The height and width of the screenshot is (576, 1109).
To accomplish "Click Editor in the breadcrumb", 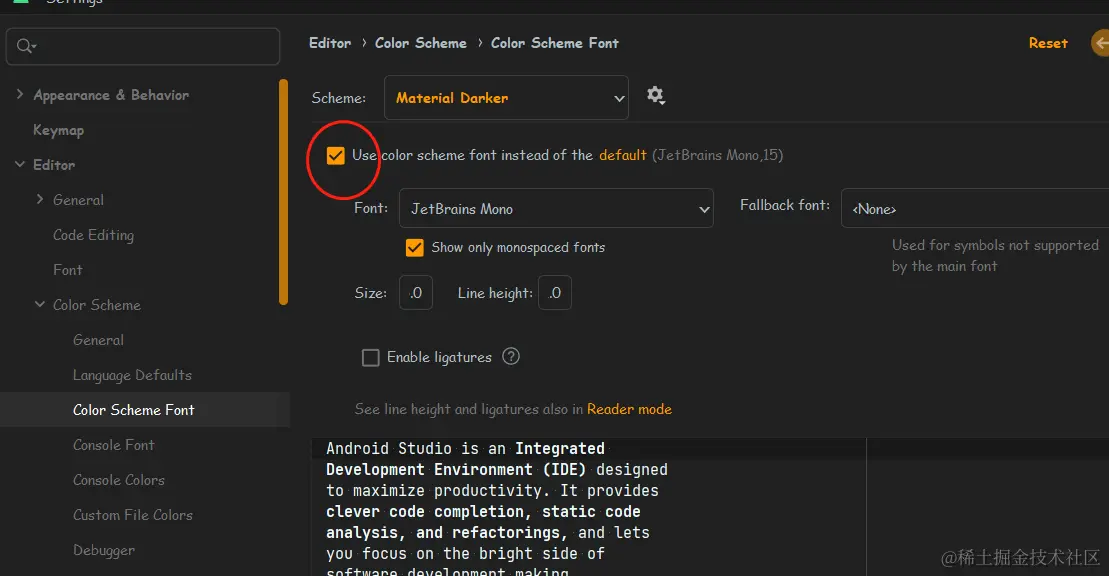I will click(330, 43).
